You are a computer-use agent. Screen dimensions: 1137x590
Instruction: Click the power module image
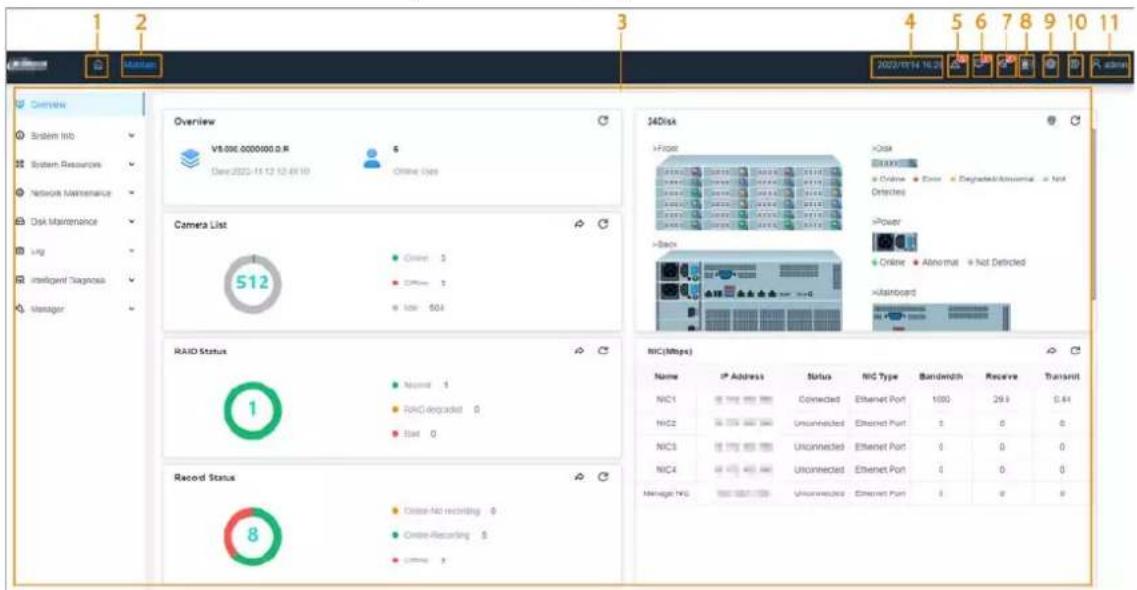click(x=894, y=242)
